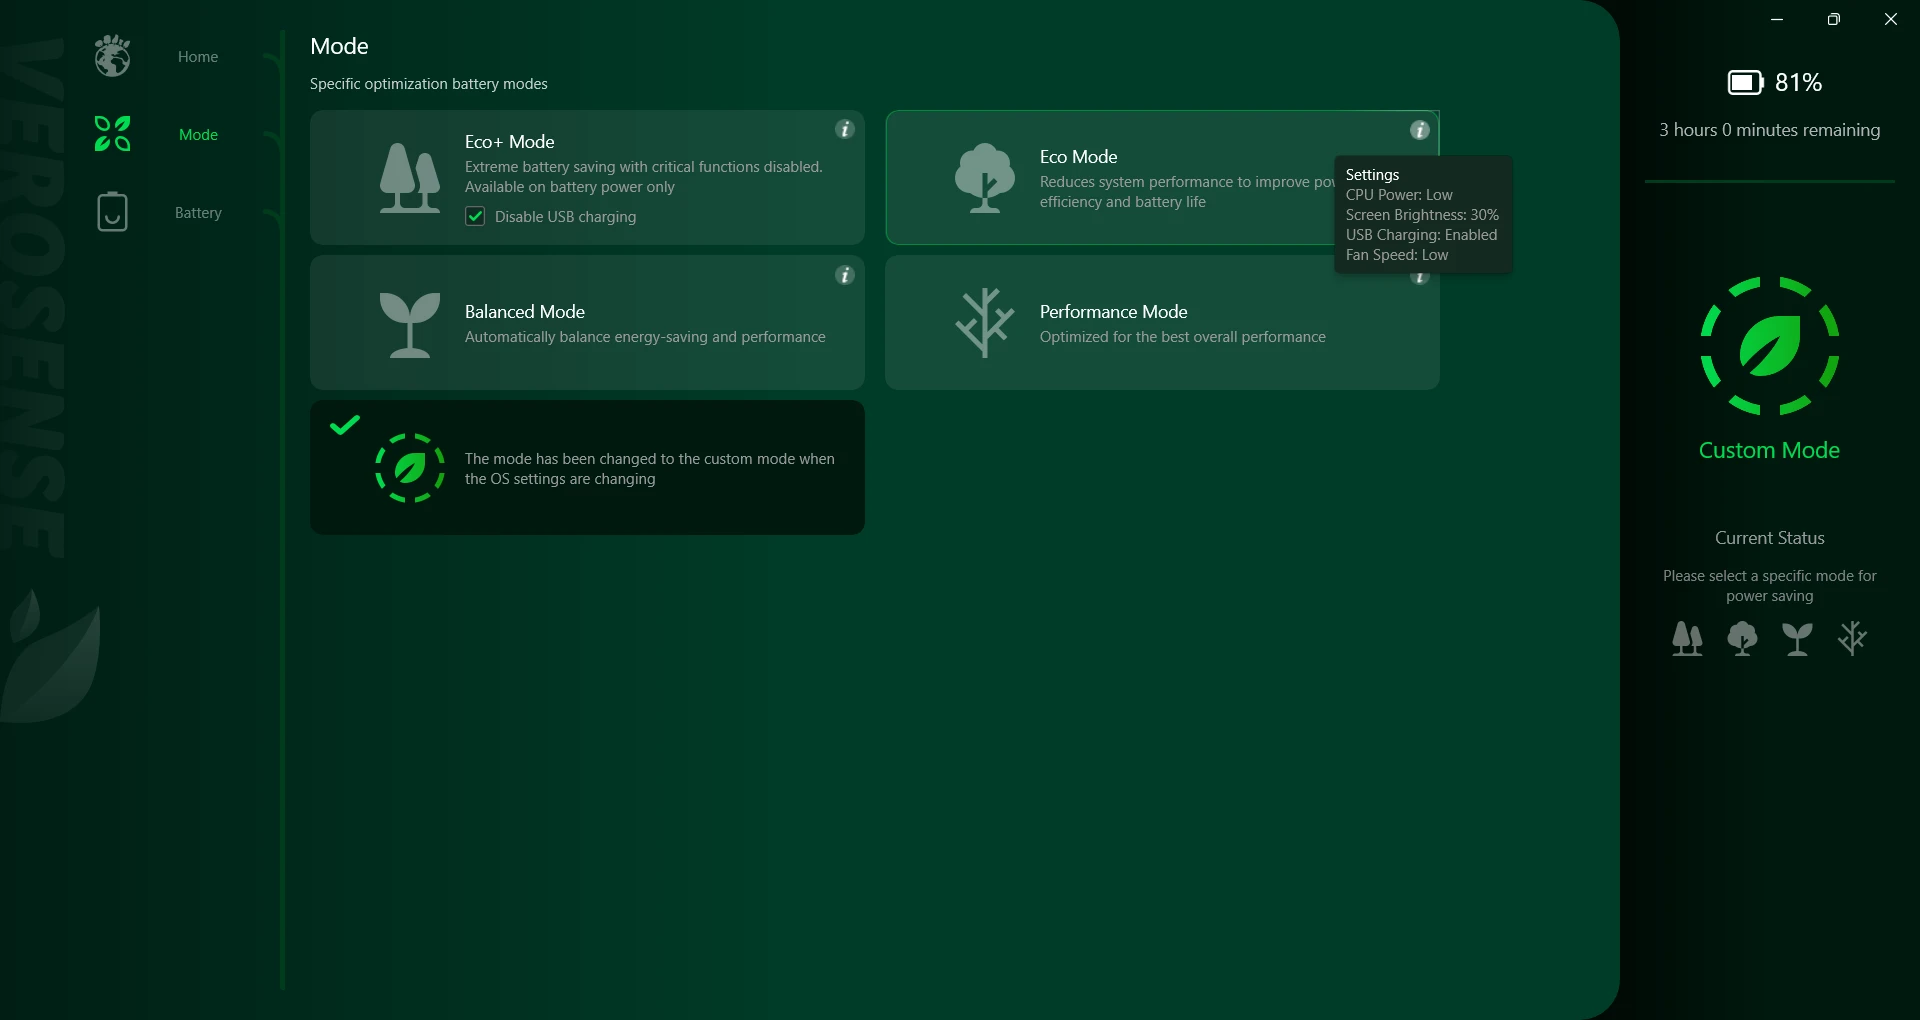Go to the Battery section
1920x1020 pixels.
pos(198,213)
